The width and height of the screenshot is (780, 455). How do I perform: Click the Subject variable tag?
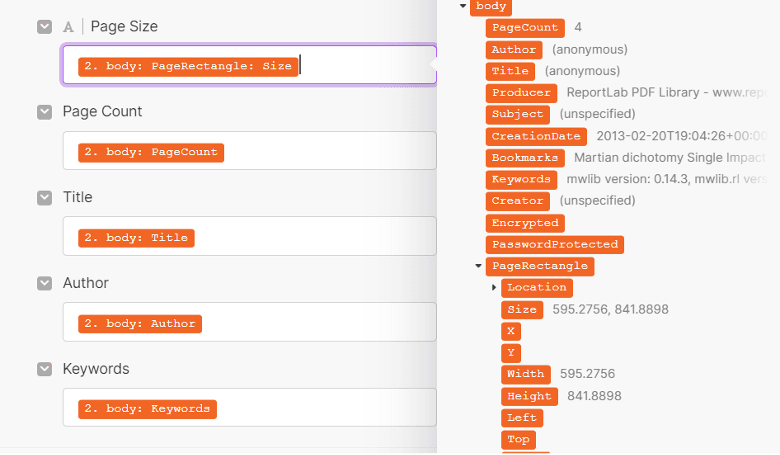[x=518, y=114]
